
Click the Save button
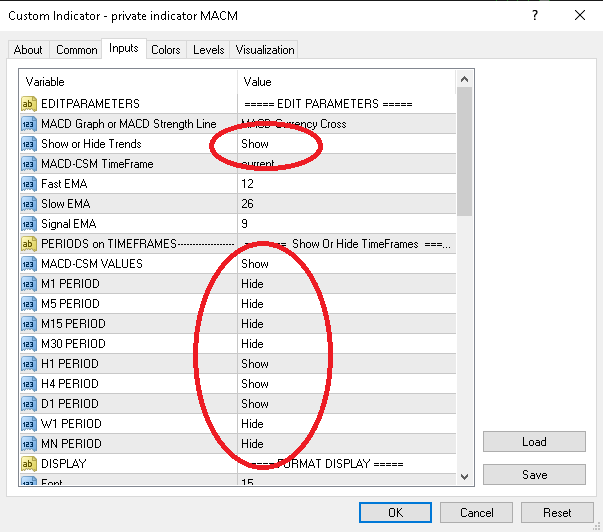click(x=534, y=475)
